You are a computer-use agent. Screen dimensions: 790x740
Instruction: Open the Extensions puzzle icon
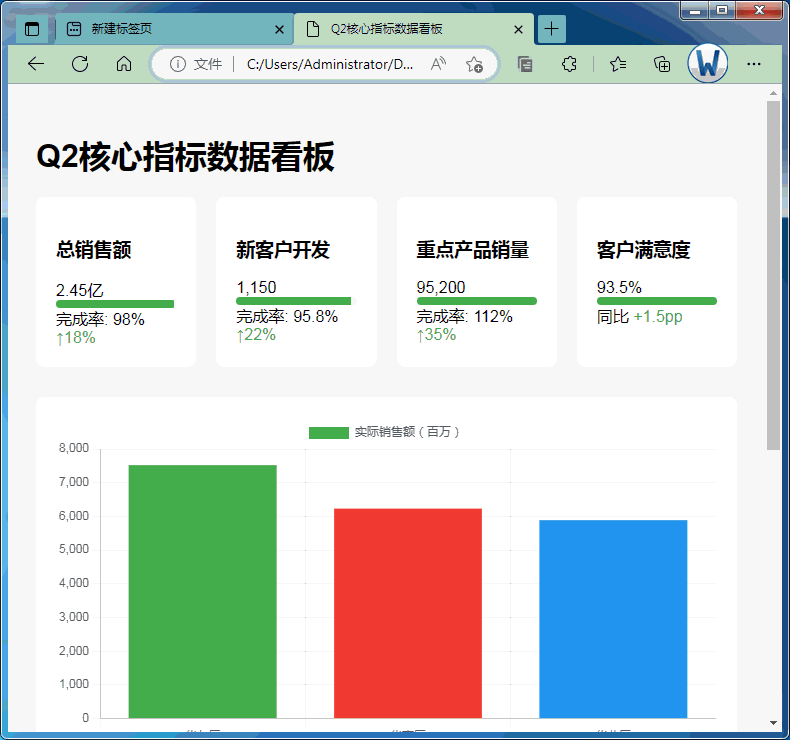click(569, 64)
